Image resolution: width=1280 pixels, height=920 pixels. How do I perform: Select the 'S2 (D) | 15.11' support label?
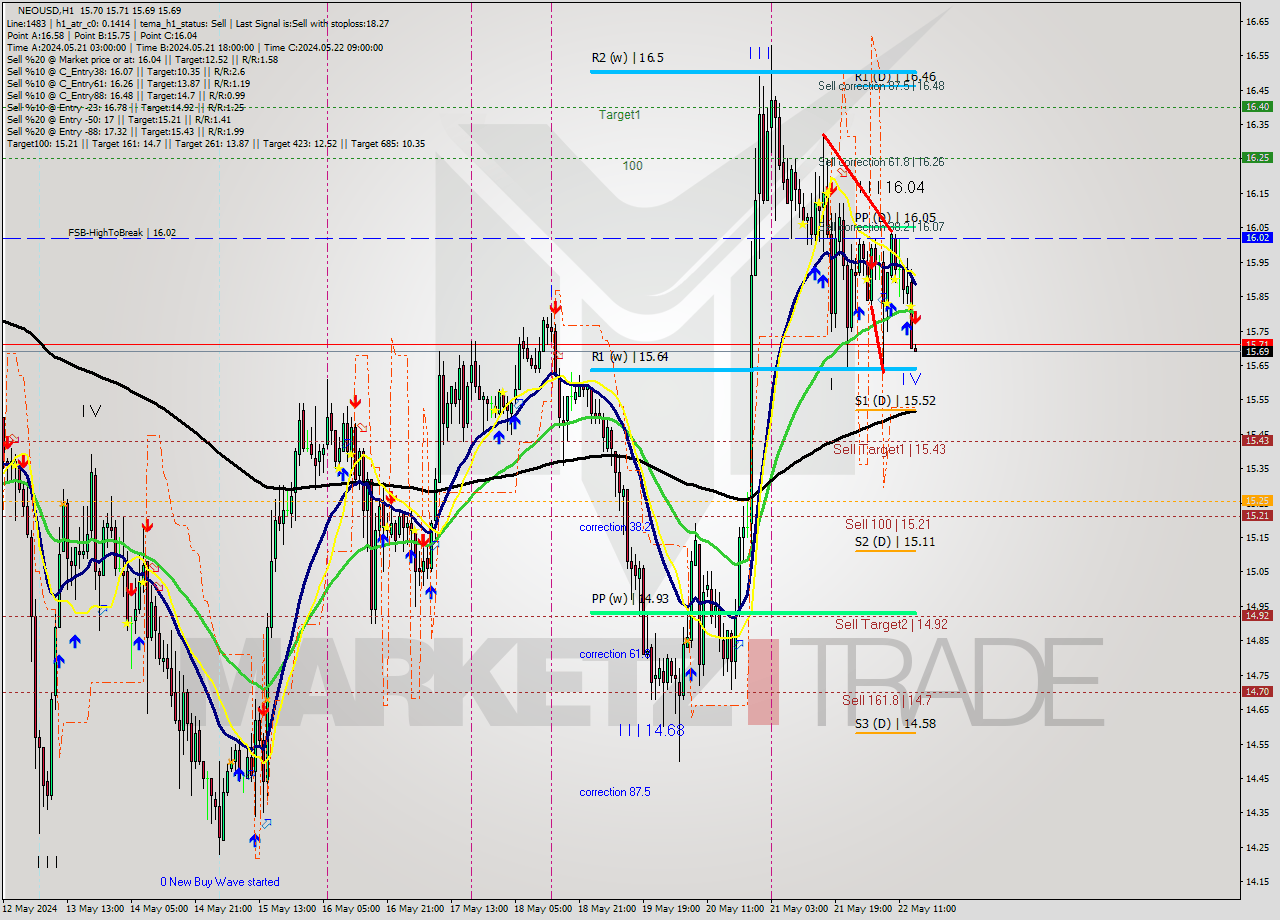[895, 541]
